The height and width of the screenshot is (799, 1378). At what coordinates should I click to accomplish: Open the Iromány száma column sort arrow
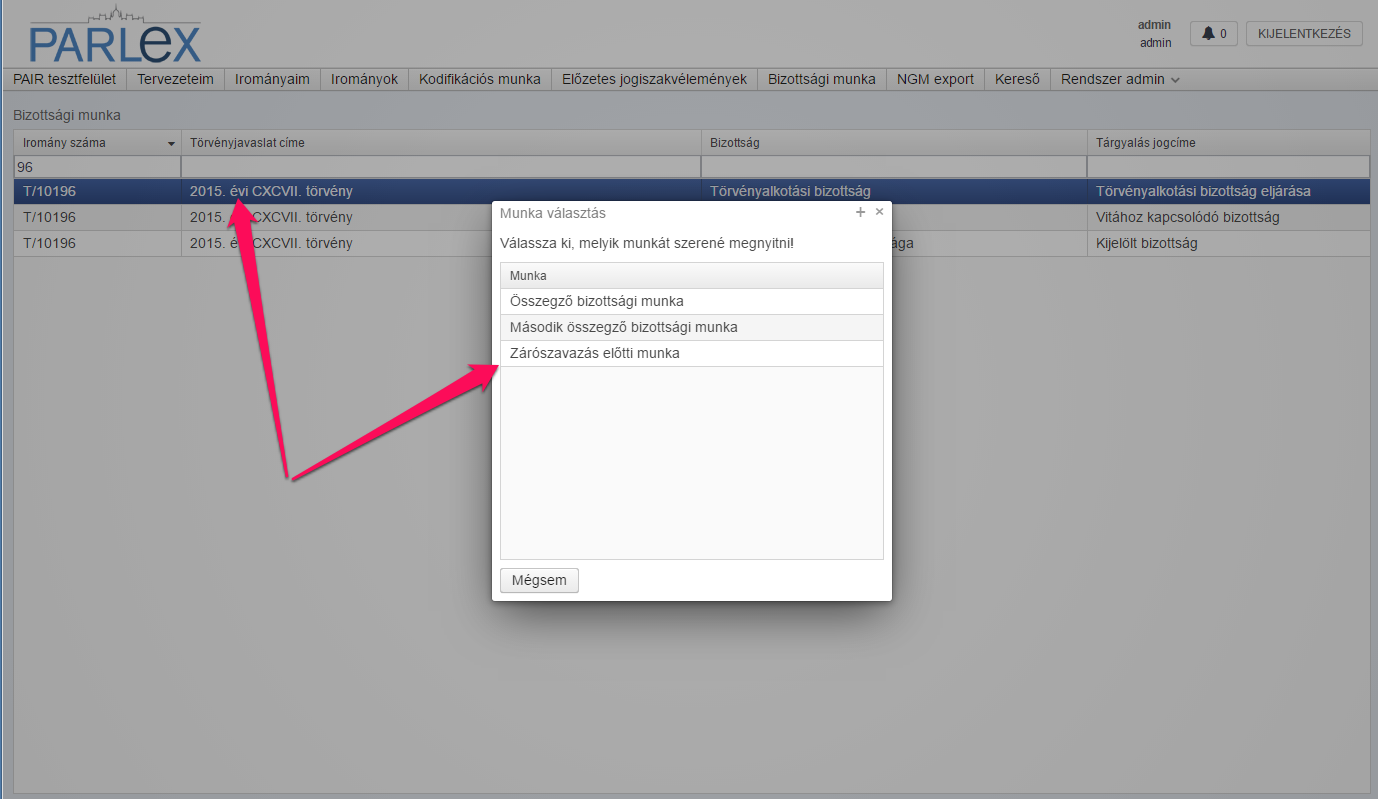(x=171, y=144)
